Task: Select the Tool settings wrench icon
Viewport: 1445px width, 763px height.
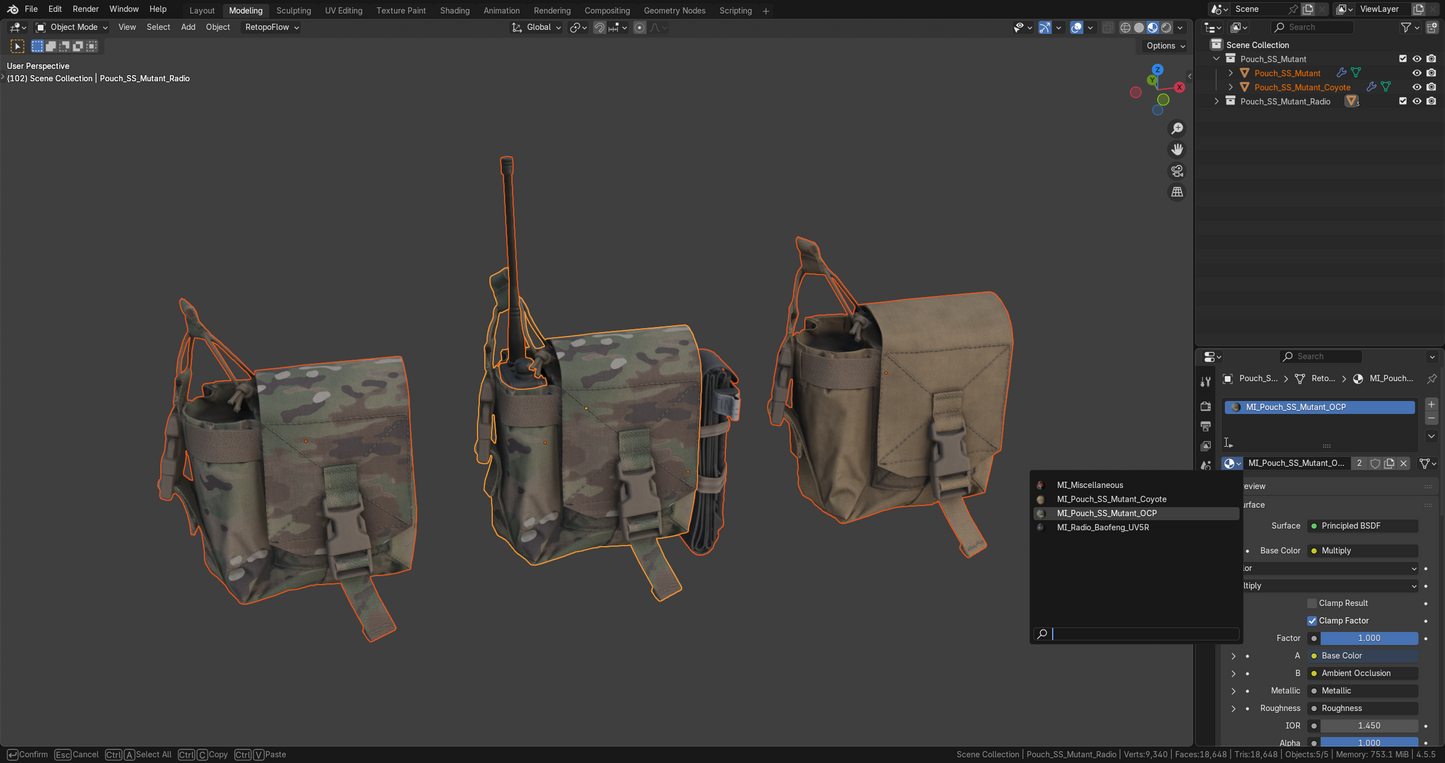Action: (x=1206, y=381)
